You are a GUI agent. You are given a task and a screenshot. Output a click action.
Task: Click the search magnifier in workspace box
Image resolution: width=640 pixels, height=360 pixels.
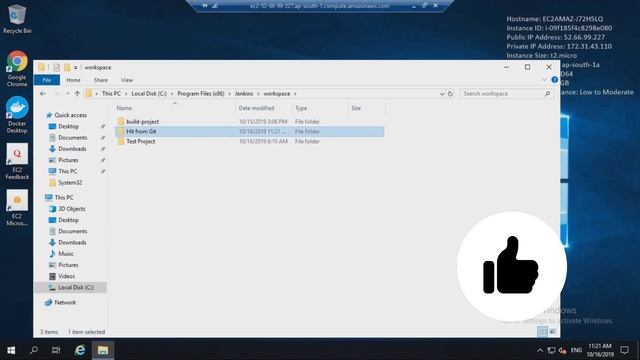547,93
